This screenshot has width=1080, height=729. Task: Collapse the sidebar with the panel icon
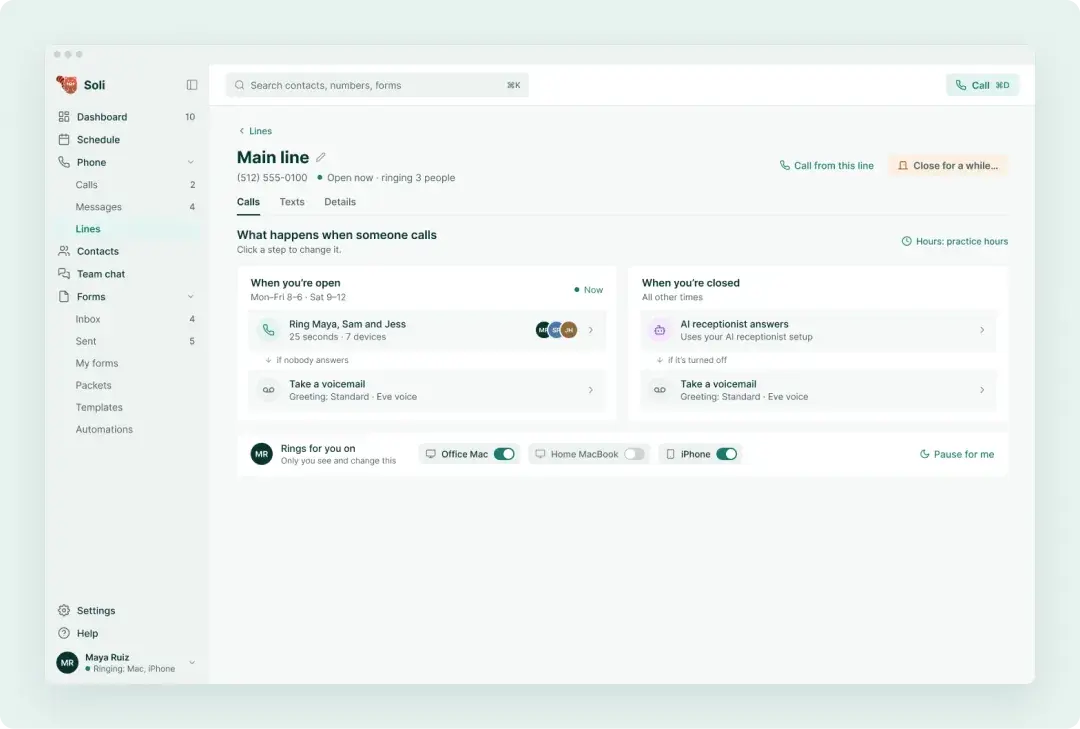192,85
